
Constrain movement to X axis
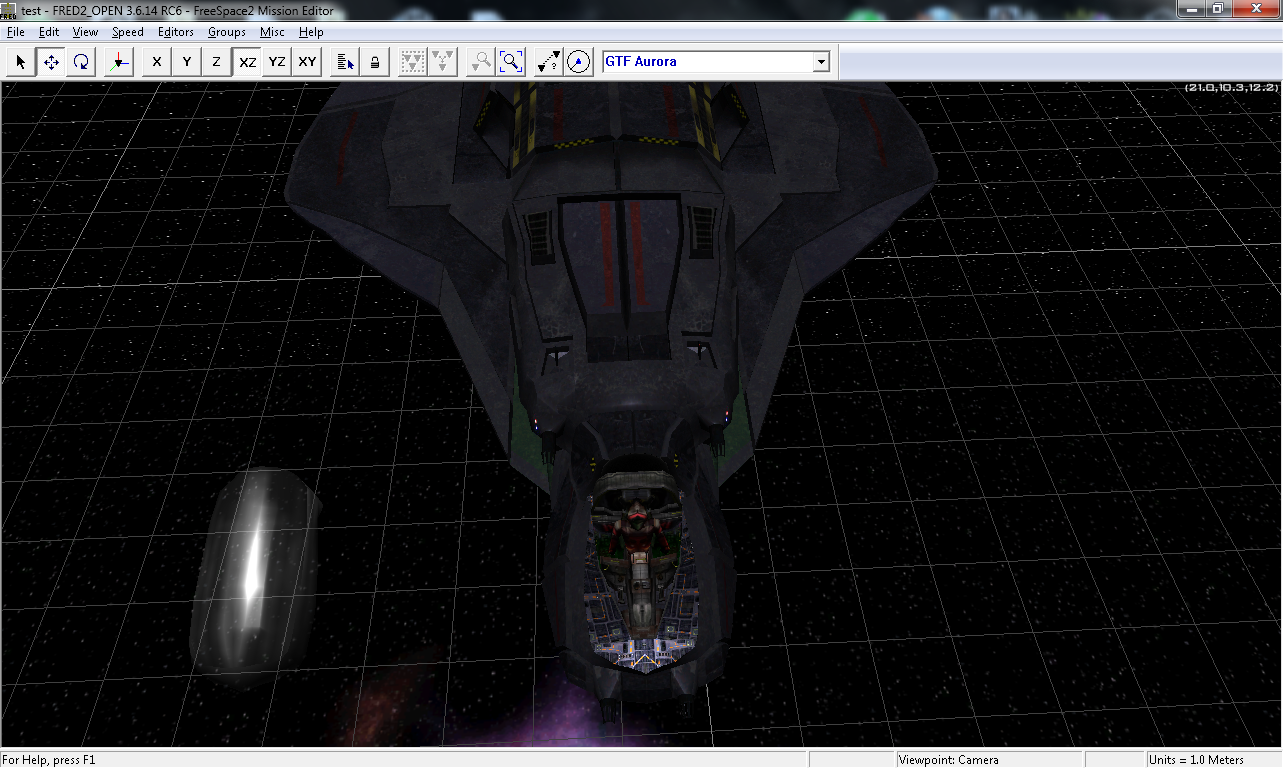tap(156, 62)
